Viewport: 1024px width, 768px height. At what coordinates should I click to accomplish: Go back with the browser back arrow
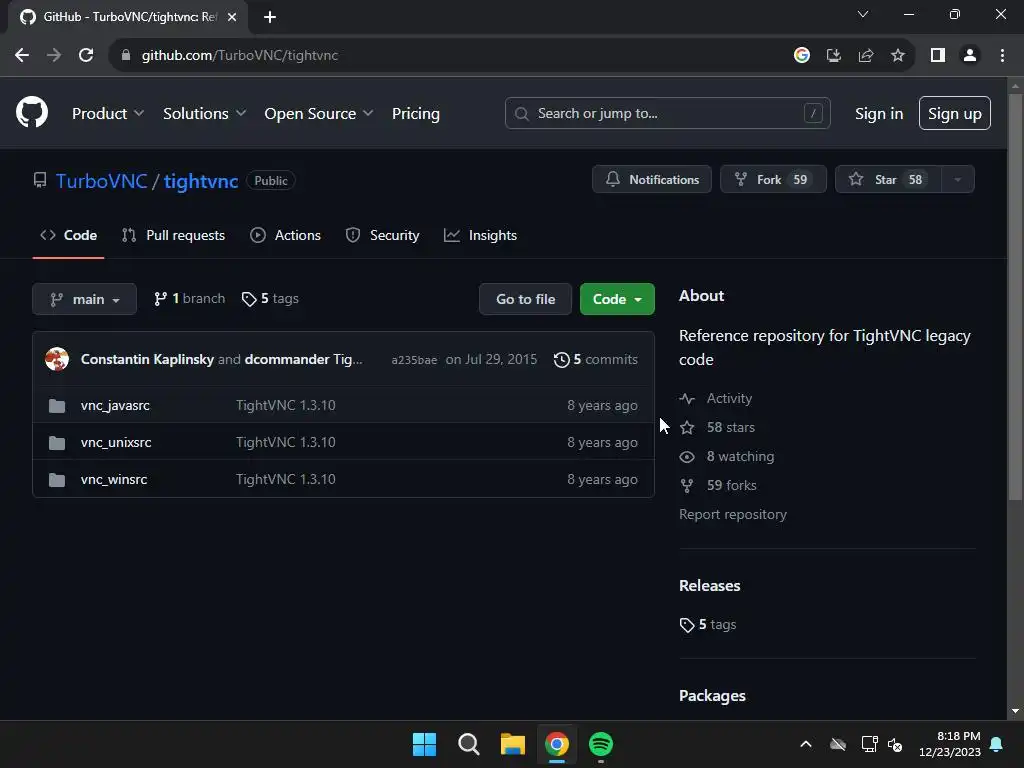tap(22, 56)
